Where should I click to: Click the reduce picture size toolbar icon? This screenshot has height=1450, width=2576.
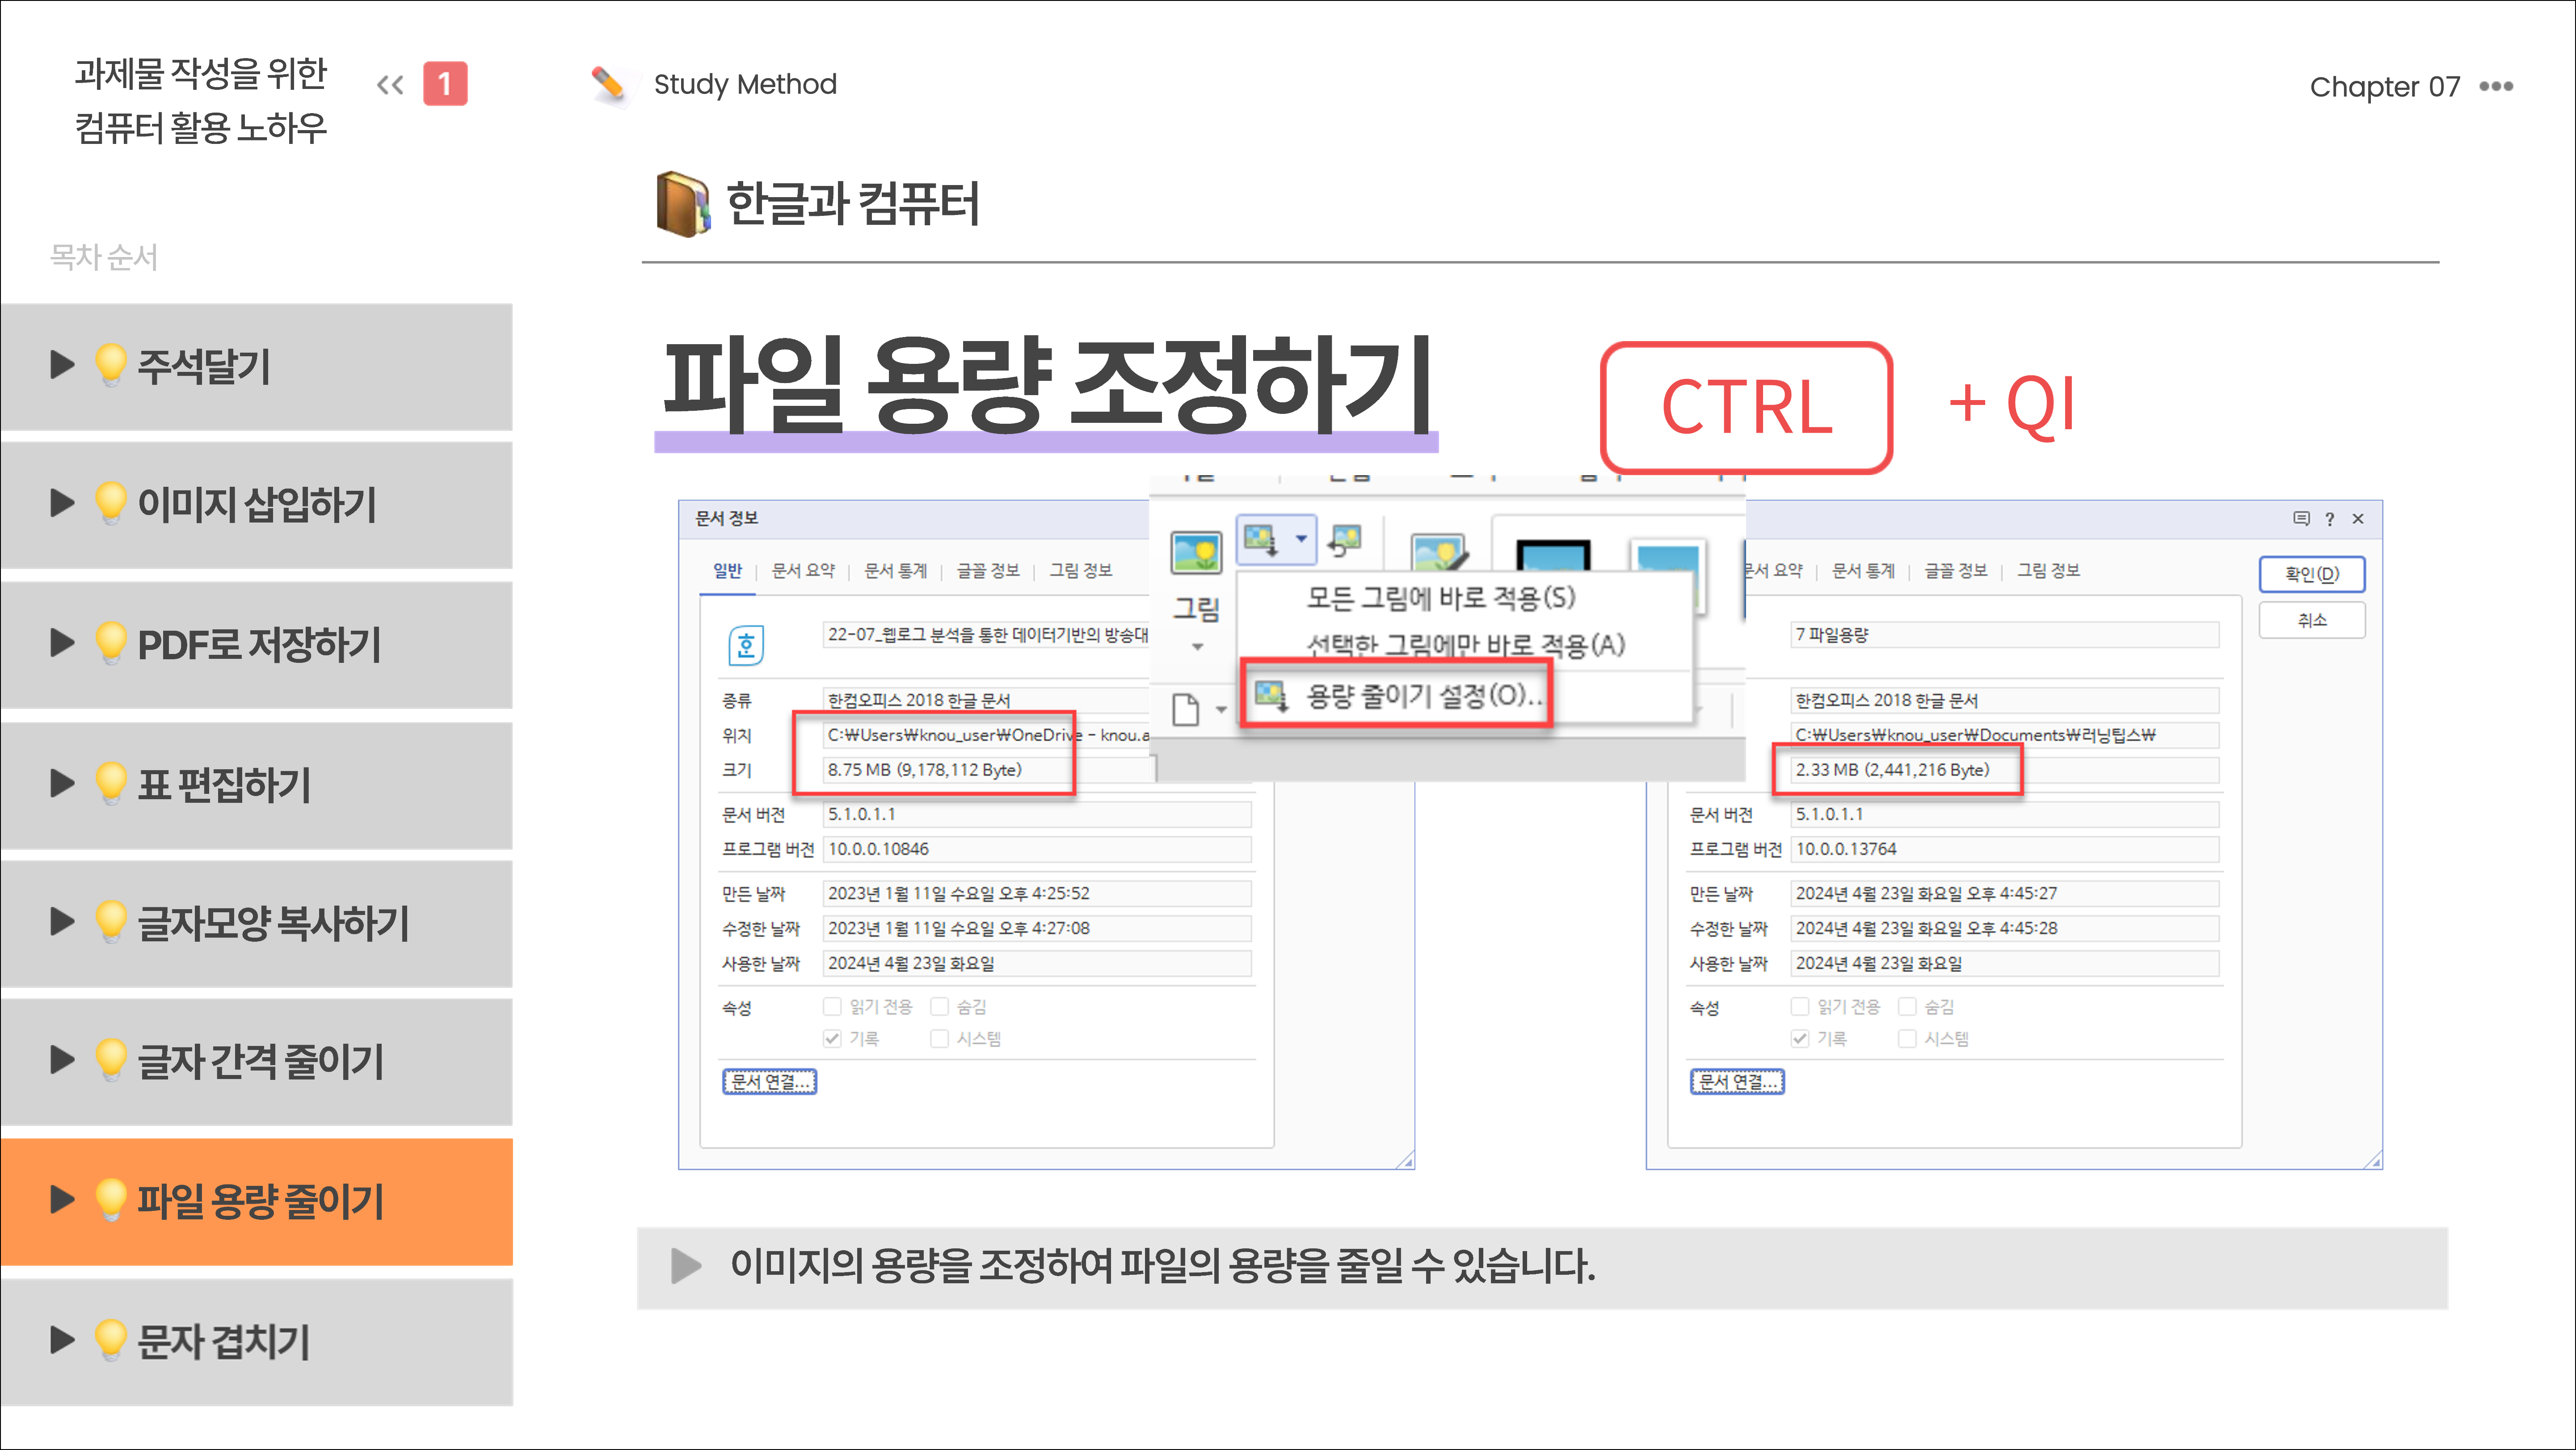point(1260,540)
